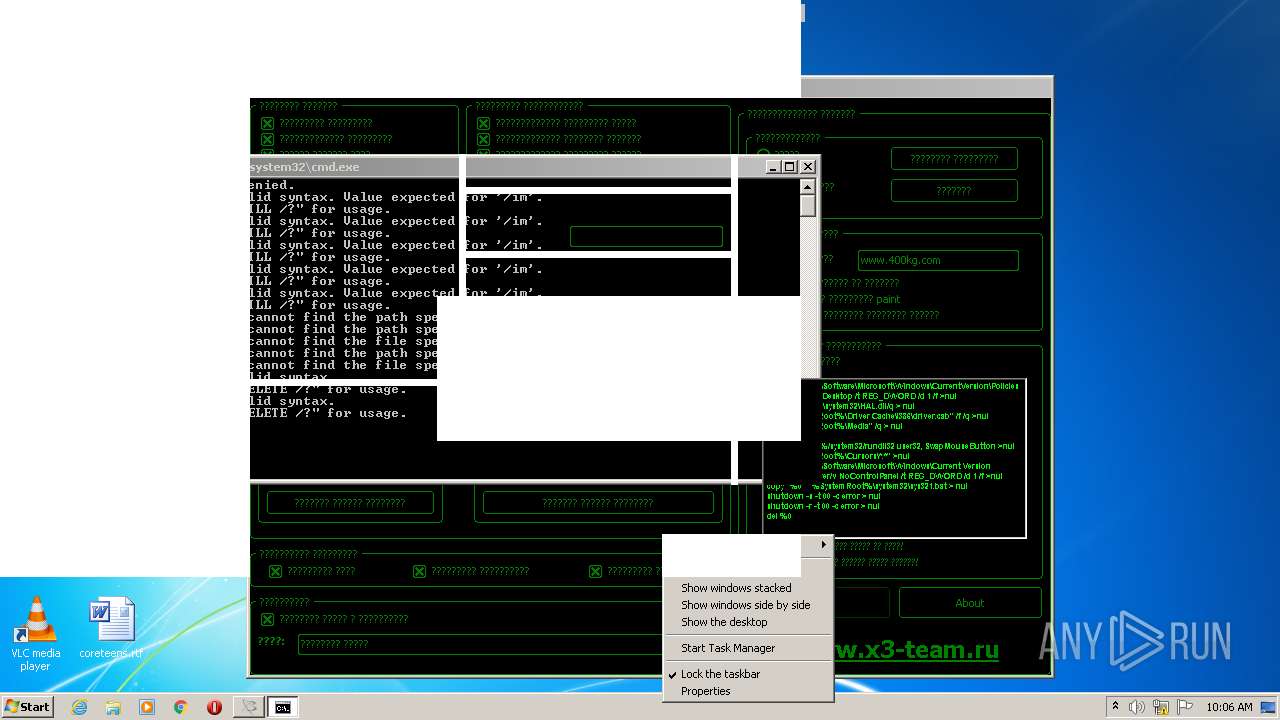This screenshot has height=720, width=1280.
Task: Focus the www.400kg.com text field
Action: coord(938,260)
